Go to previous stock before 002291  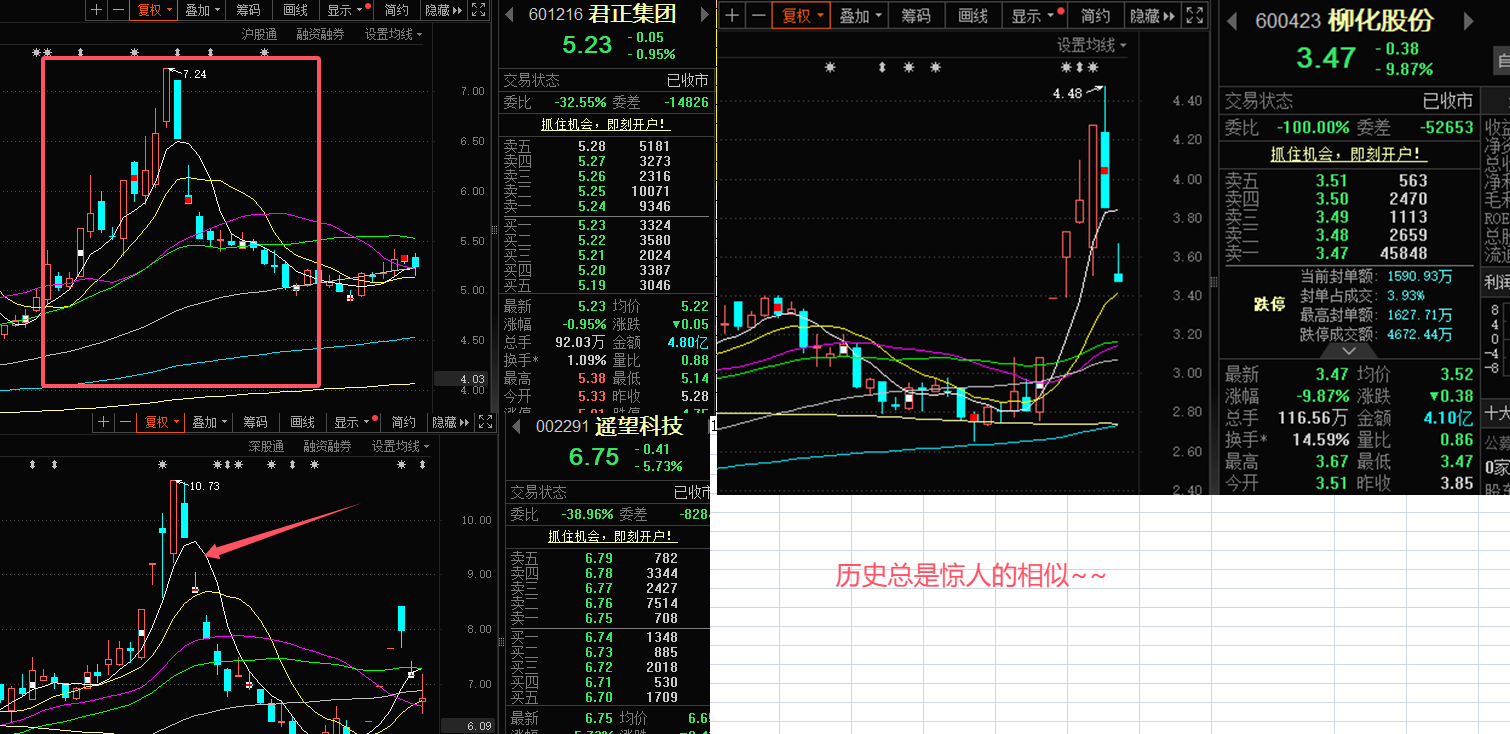(517, 427)
